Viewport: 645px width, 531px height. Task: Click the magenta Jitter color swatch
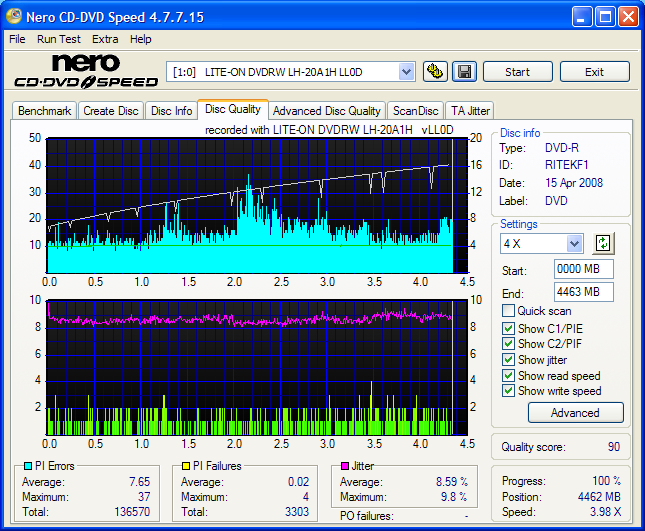pos(344,466)
